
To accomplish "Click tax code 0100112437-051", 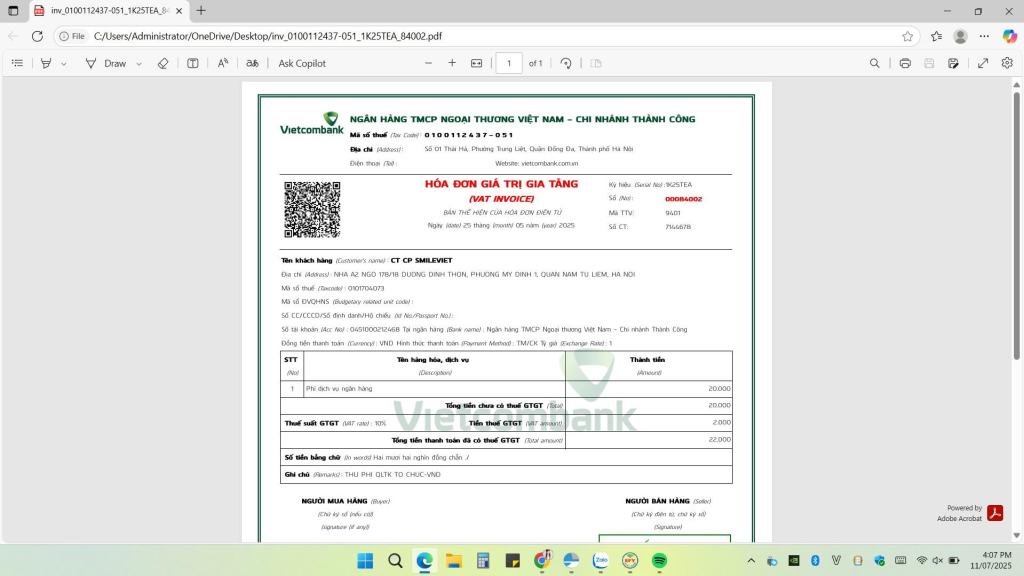I will point(468,135).
